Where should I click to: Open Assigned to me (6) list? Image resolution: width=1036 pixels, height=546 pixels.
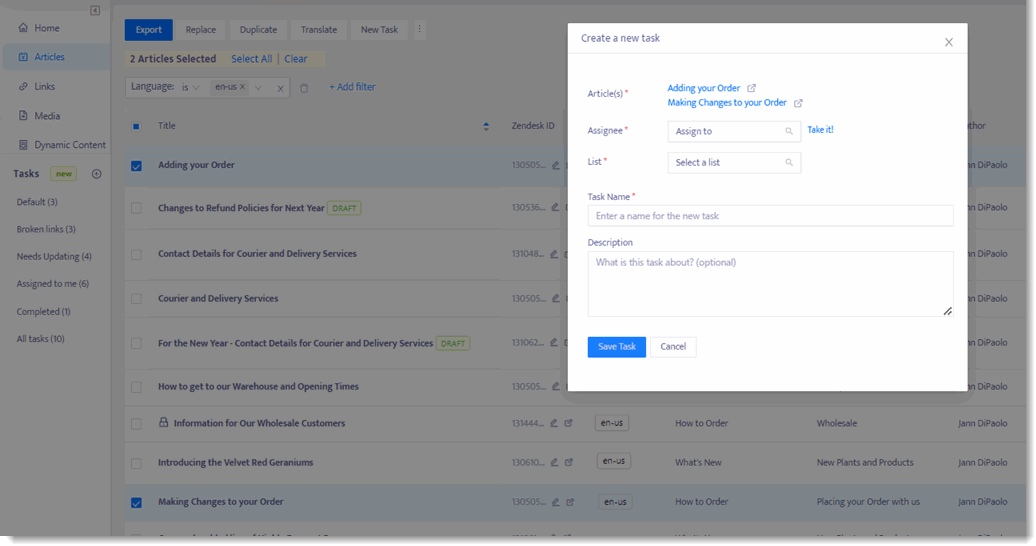pyautogui.click(x=53, y=284)
